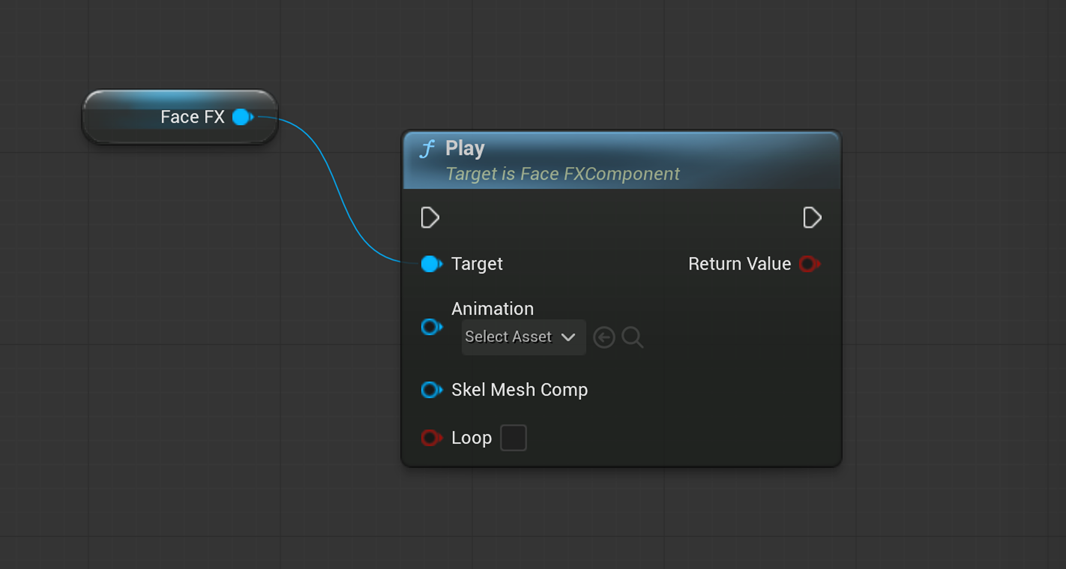Select the Face FX variable node
Image resolution: width=1066 pixels, height=569 pixels.
pos(180,117)
